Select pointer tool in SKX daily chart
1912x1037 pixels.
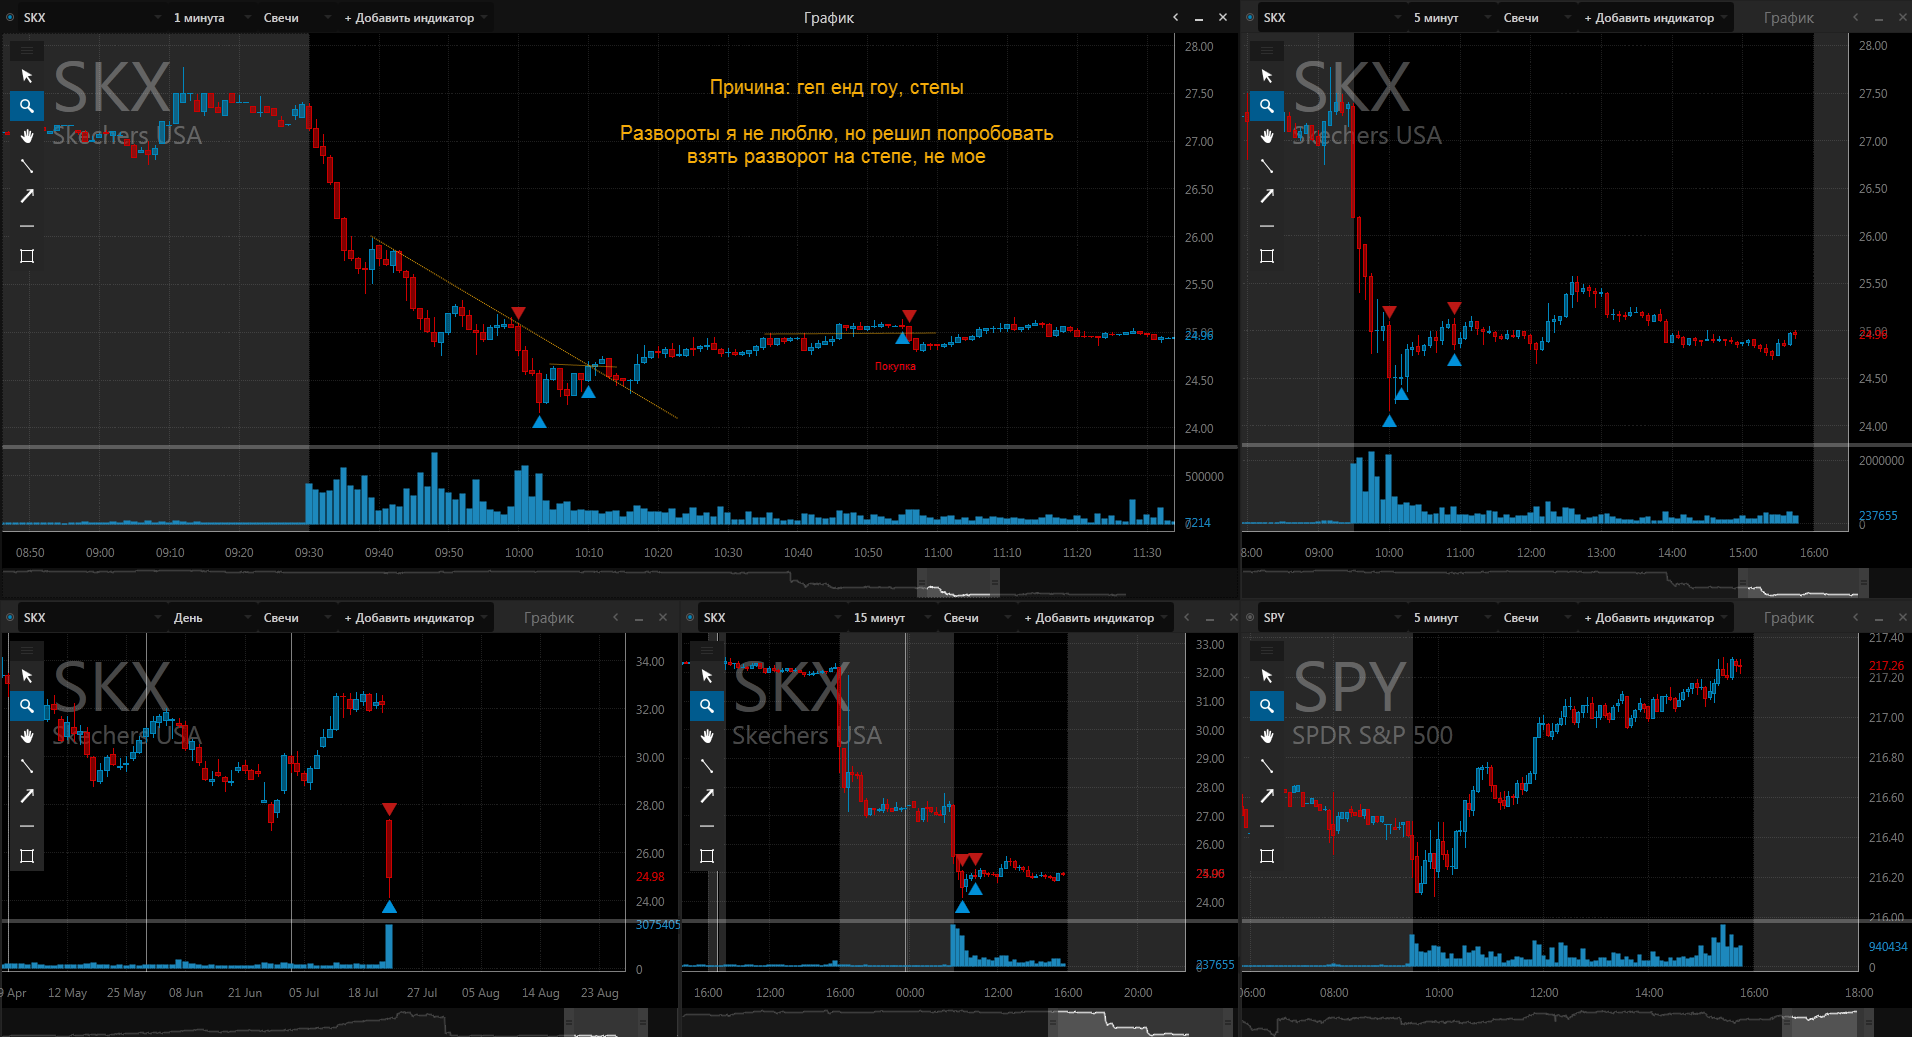click(x=27, y=676)
